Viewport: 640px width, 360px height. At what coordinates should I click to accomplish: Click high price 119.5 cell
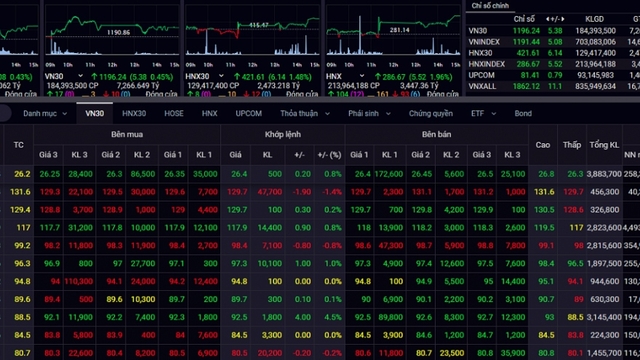[544, 228]
